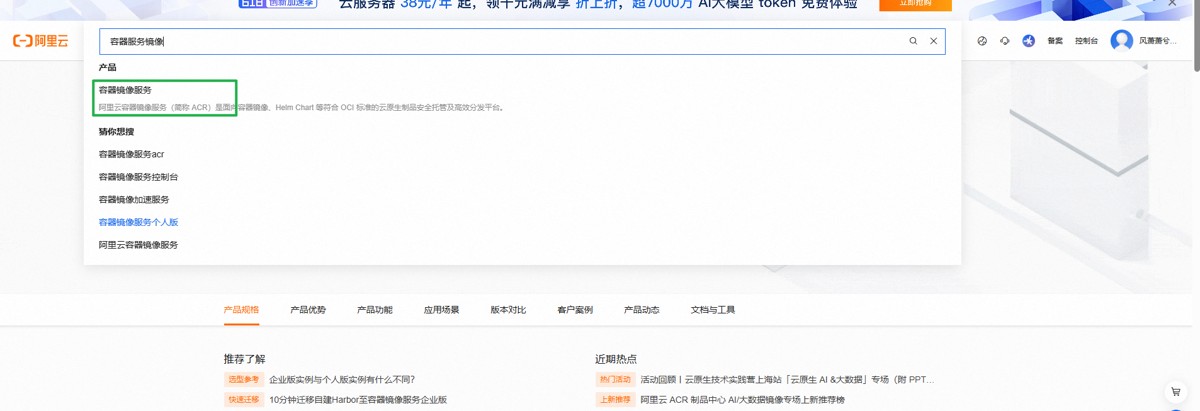Open 控制台 console link
This screenshot has height=411, width=1200.
(x=1086, y=41)
